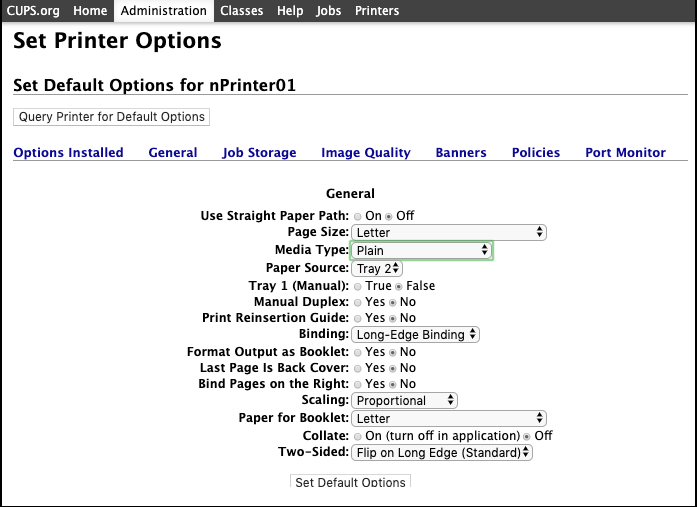This screenshot has height=507, width=697.
Task: Open the Administration tab
Action: (164, 11)
